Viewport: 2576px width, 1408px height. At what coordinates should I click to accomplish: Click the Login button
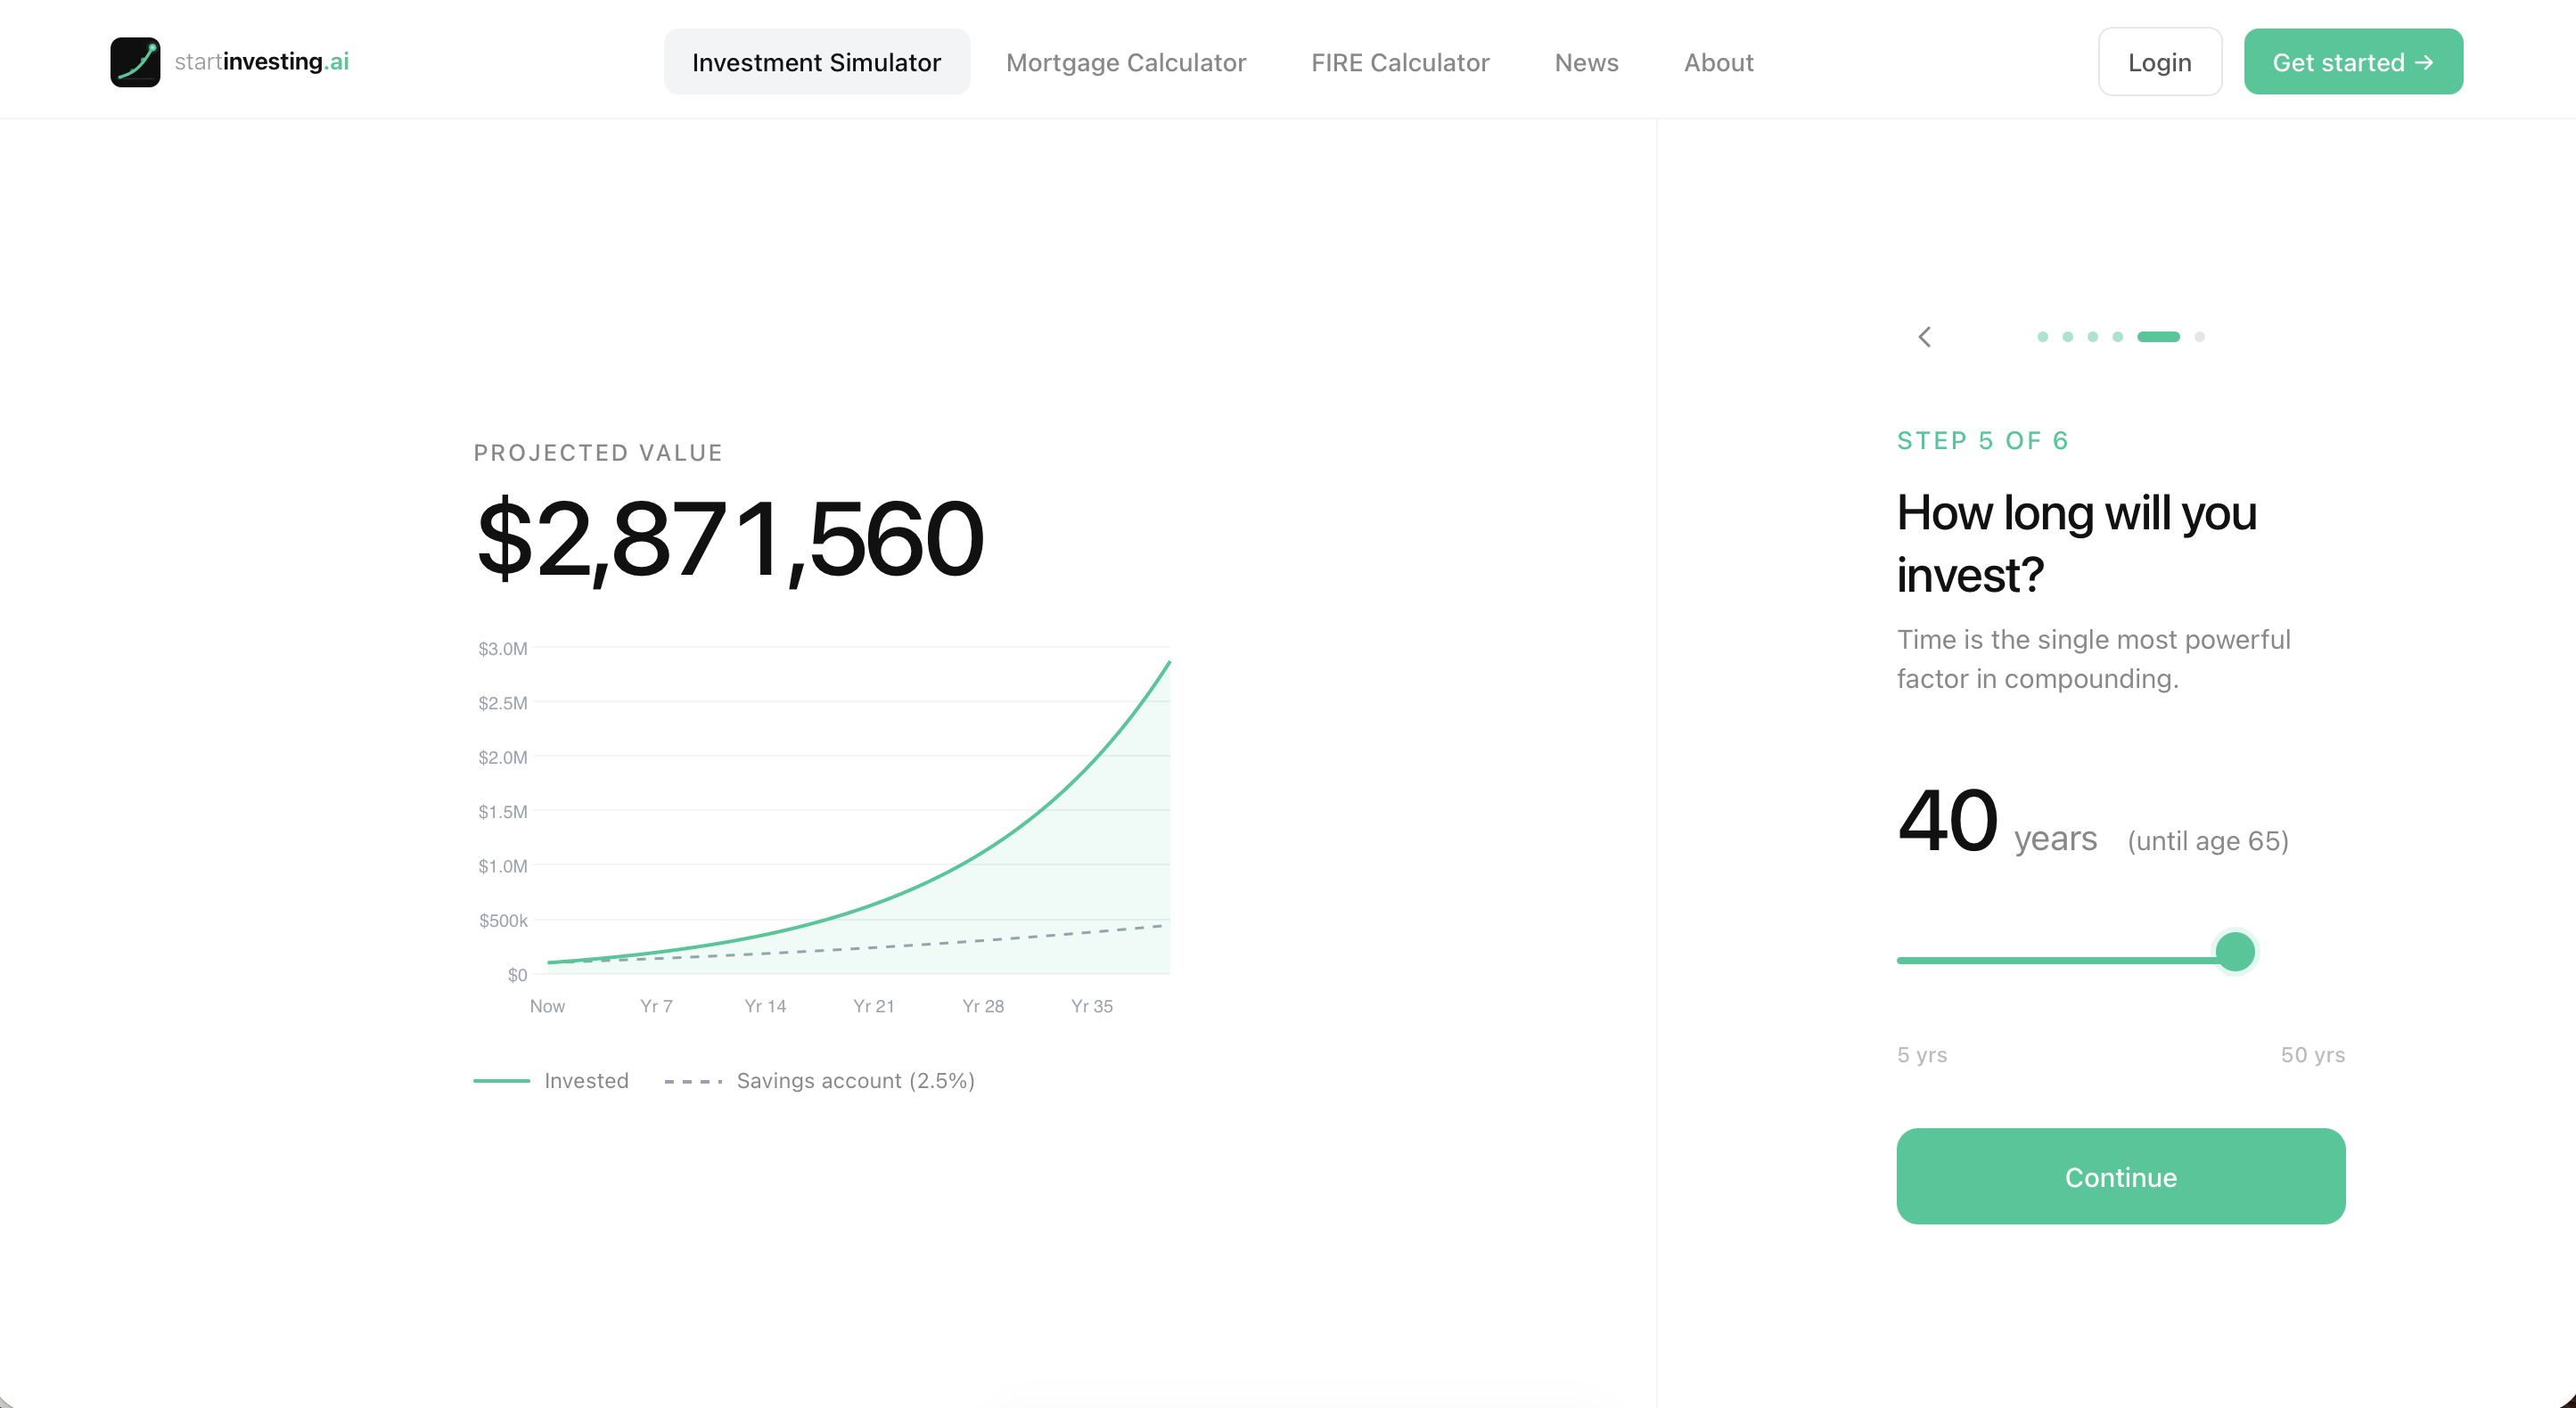pyautogui.click(x=2159, y=62)
